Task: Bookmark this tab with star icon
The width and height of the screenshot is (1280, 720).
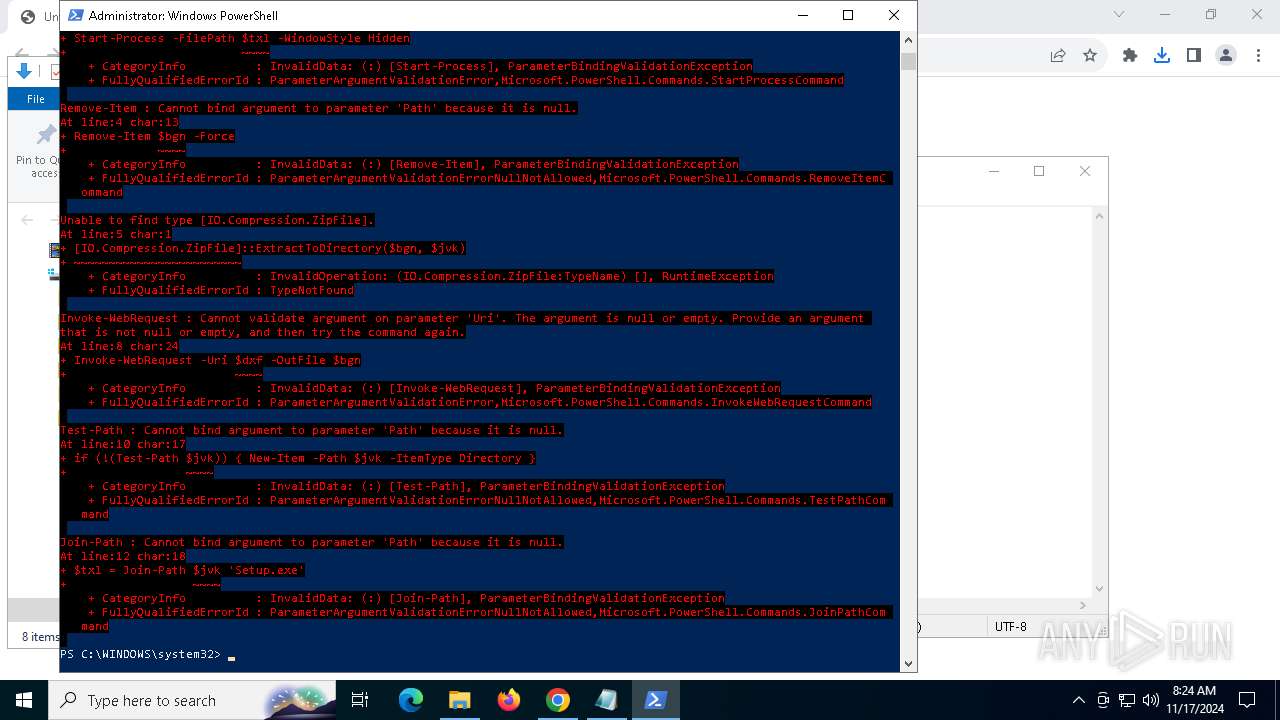Action: tap(1090, 56)
